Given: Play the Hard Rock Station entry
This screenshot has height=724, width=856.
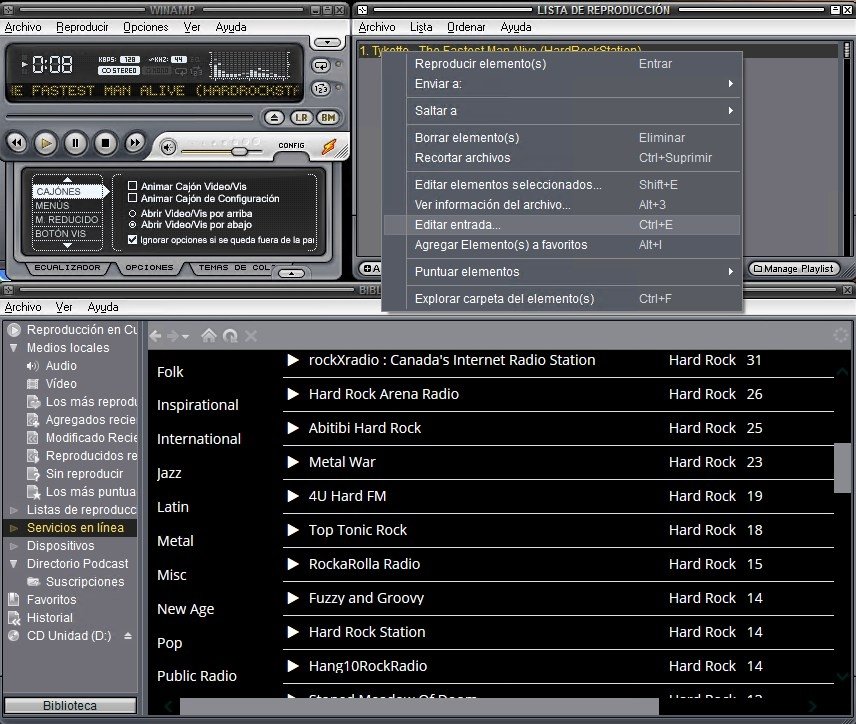Looking at the screenshot, I should [x=293, y=632].
